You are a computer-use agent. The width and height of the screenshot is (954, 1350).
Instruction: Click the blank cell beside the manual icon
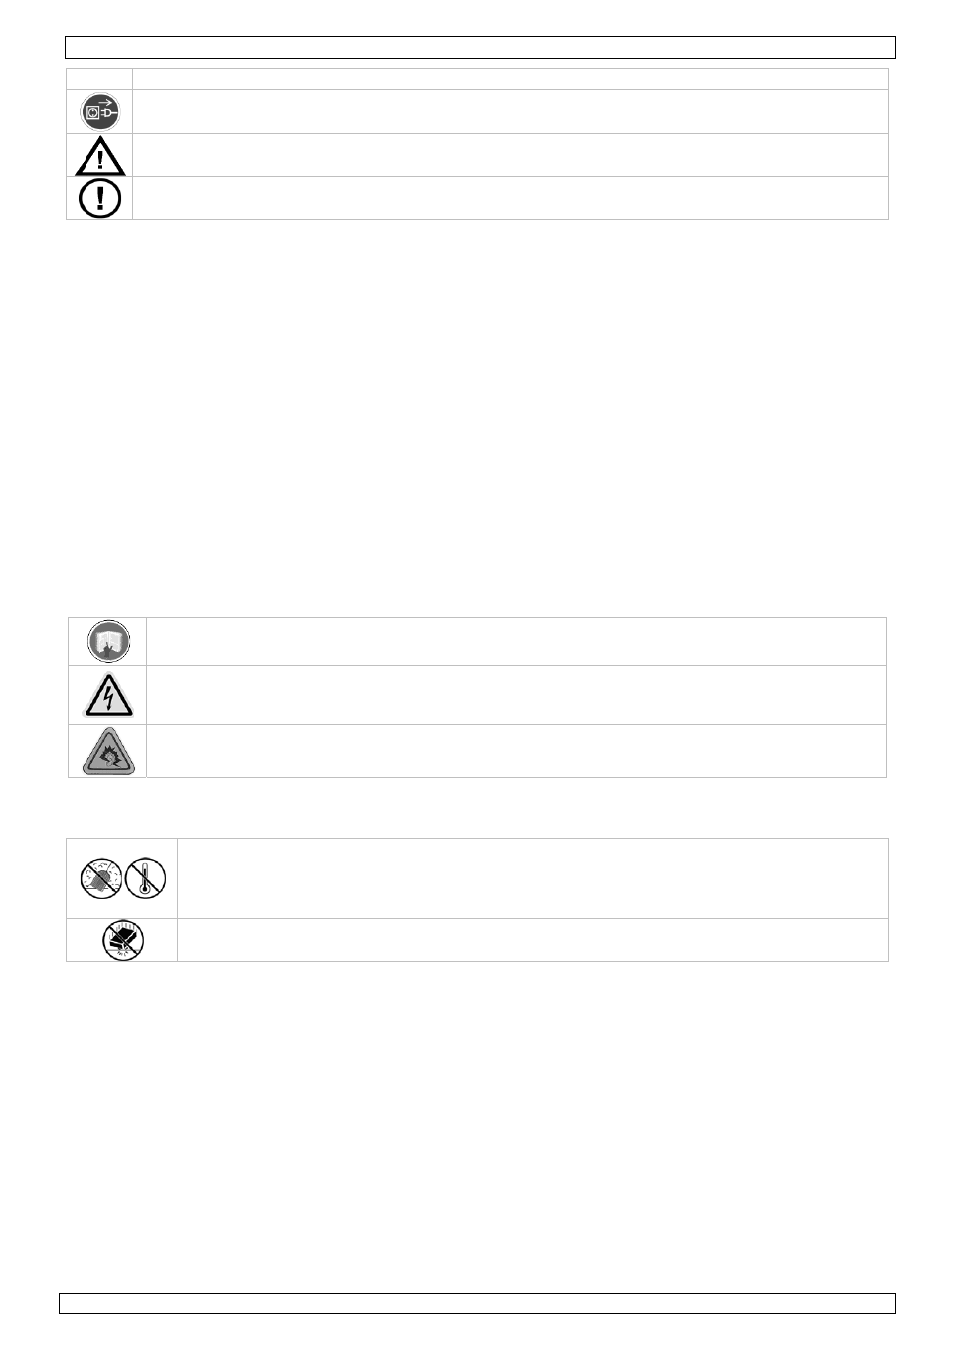(516, 641)
